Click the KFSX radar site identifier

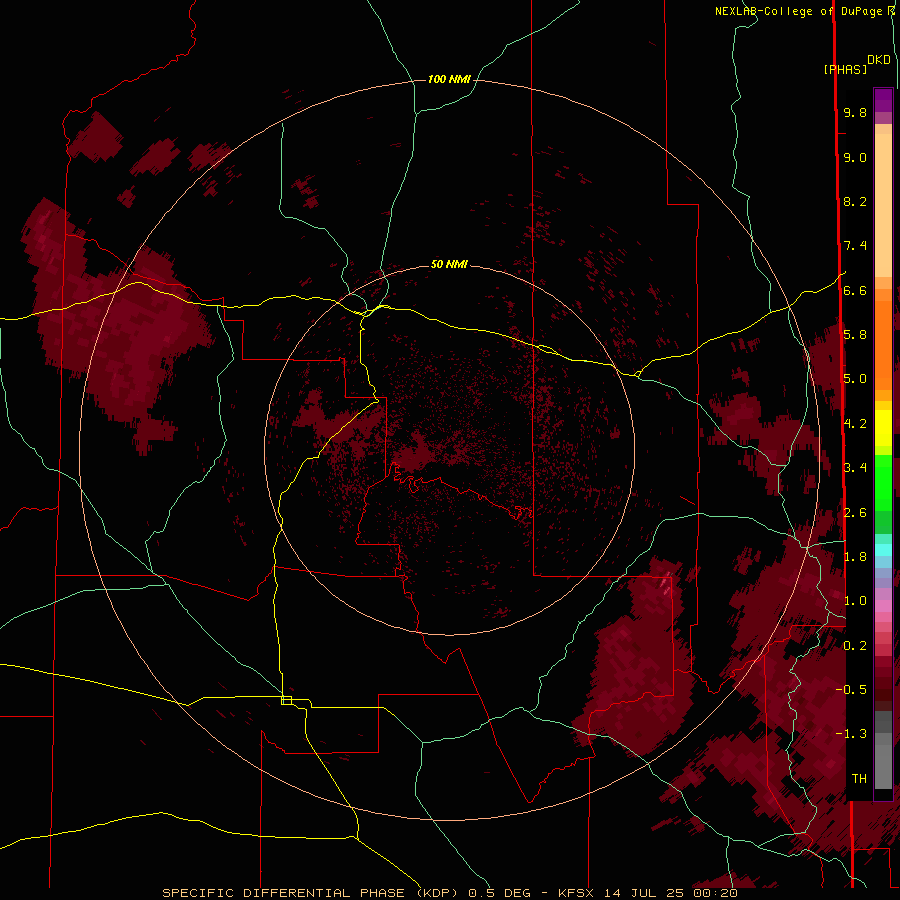tap(577, 893)
